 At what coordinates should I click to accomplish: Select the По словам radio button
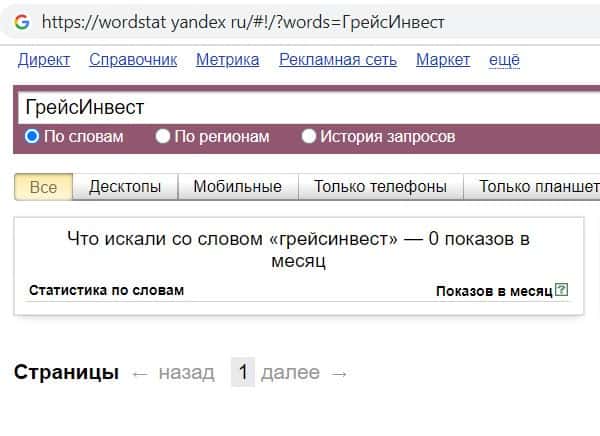point(32,136)
